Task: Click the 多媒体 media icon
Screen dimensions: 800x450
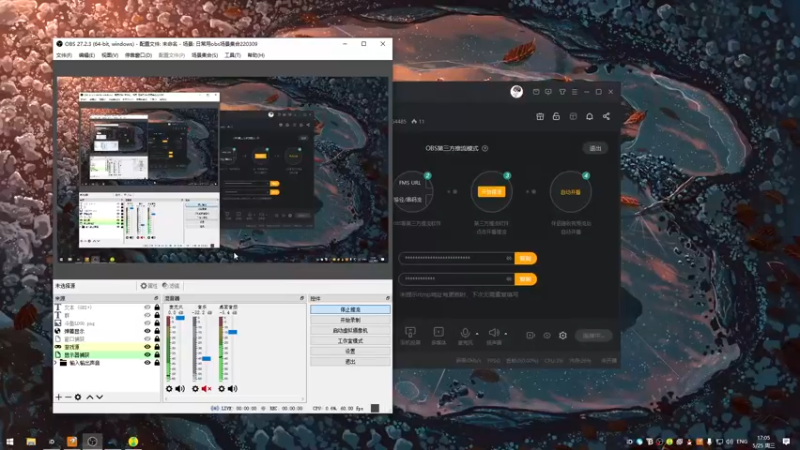Action: (x=438, y=332)
